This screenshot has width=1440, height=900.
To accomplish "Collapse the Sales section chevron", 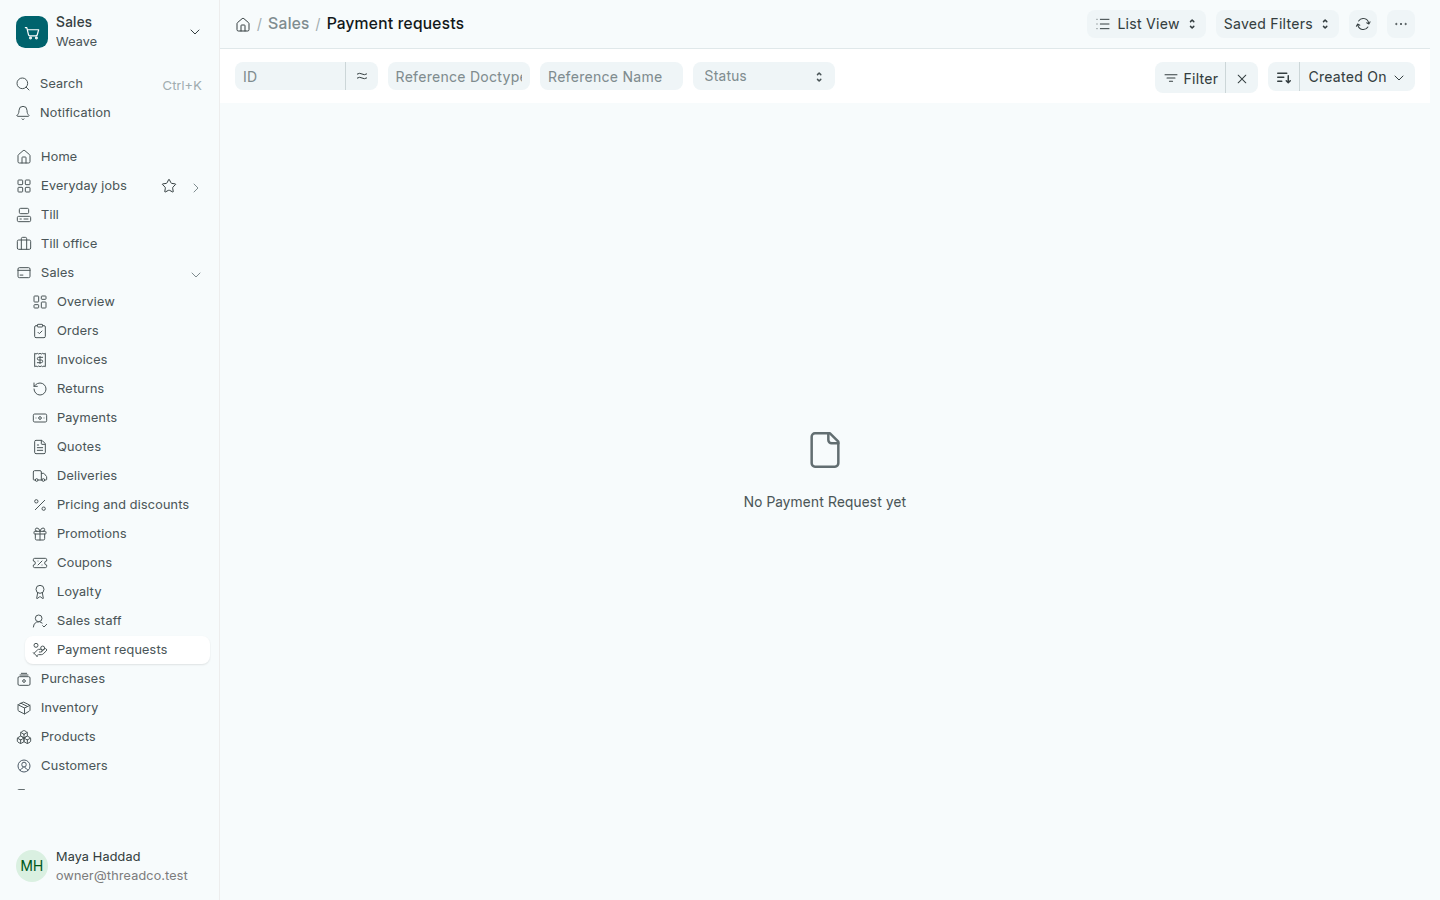I will coord(196,274).
